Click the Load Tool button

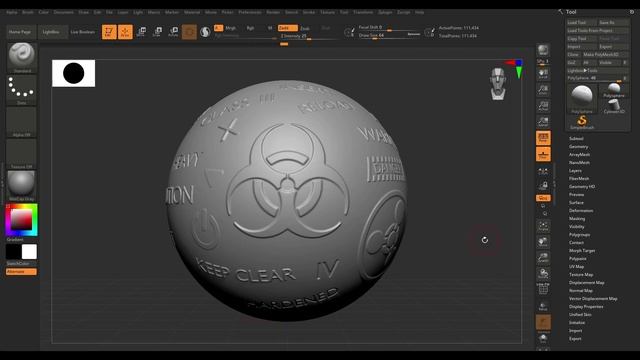click(581, 22)
